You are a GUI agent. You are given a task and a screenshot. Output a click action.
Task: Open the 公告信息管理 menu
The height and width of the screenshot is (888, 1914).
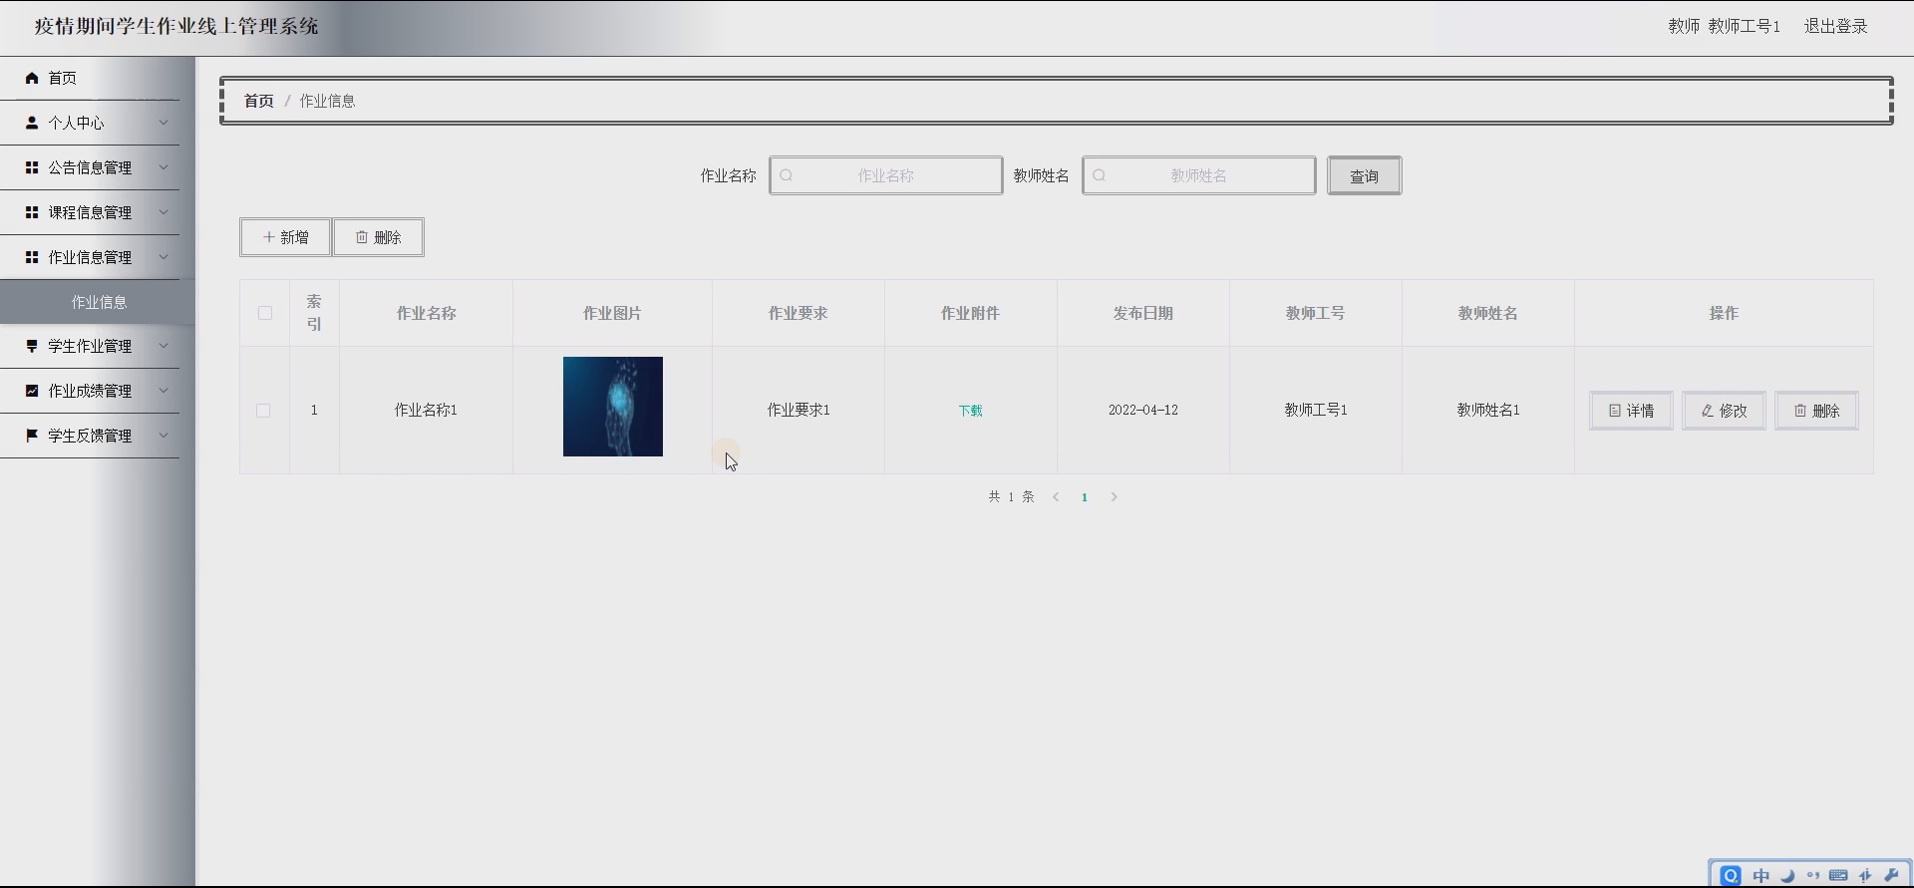pos(90,168)
